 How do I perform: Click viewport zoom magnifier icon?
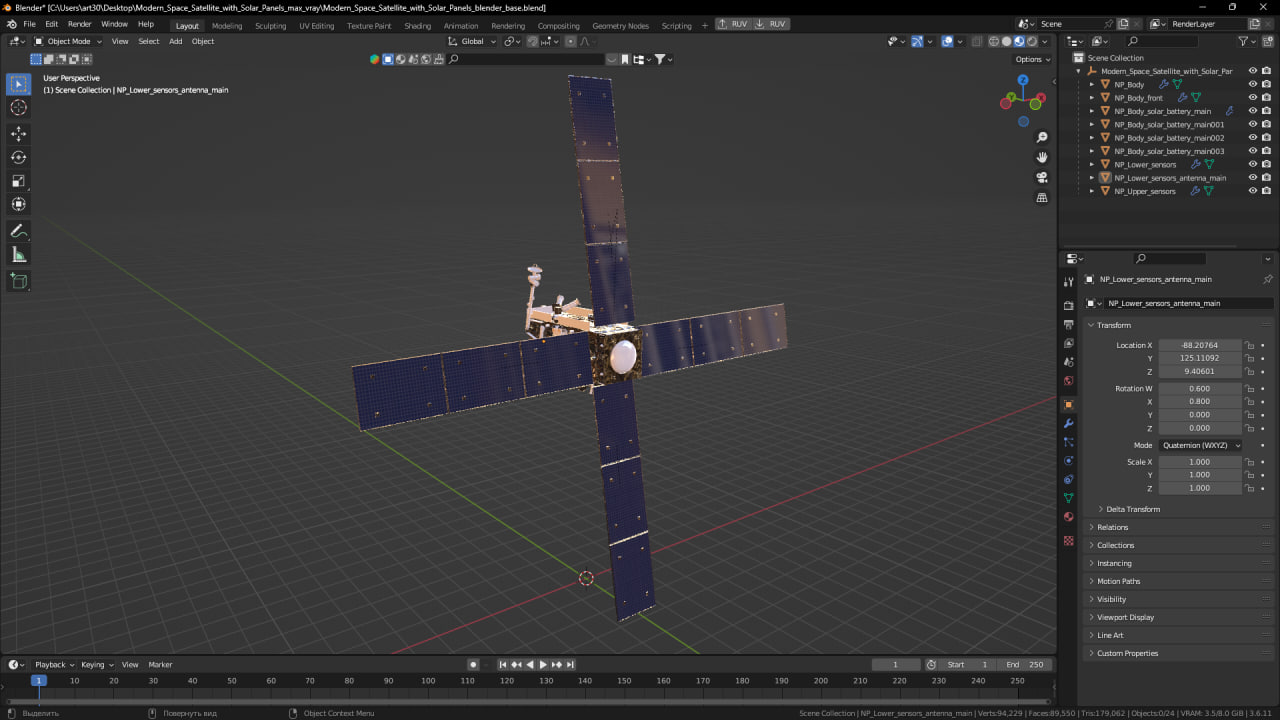[x=1042, y=137]
